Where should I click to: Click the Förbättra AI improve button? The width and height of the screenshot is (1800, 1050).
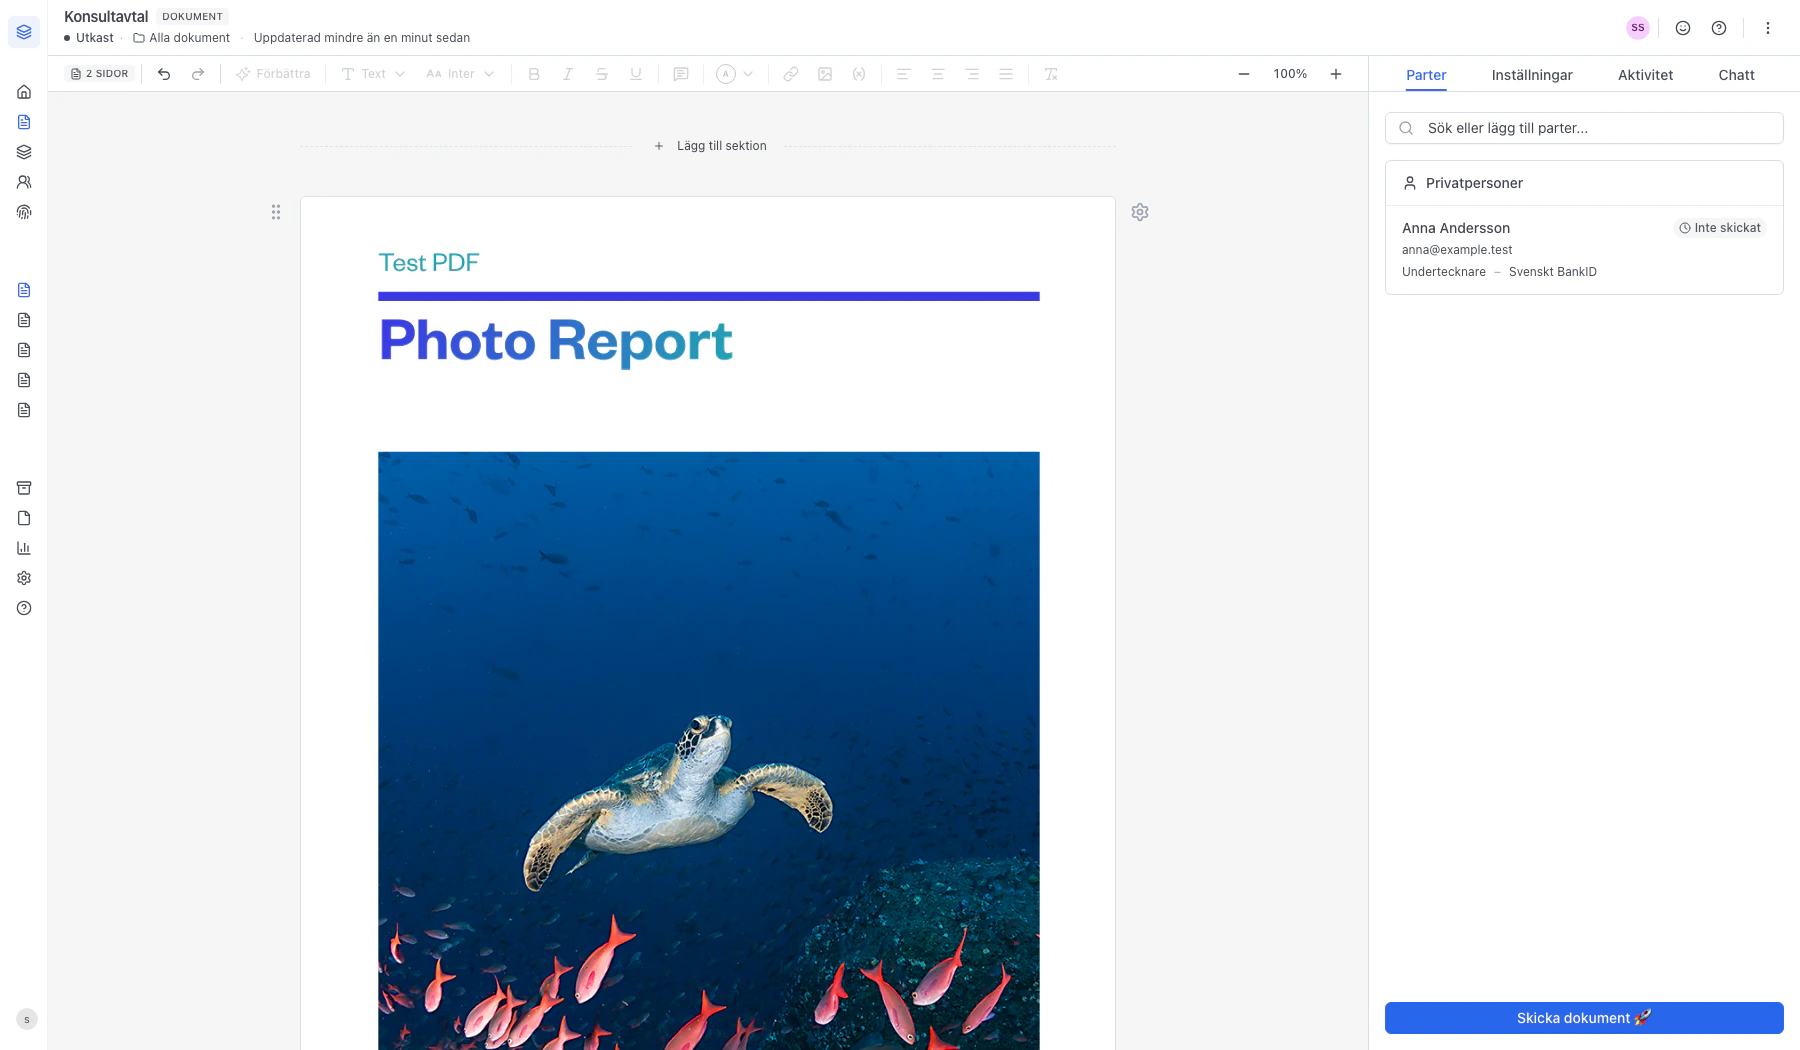point(273,74)
